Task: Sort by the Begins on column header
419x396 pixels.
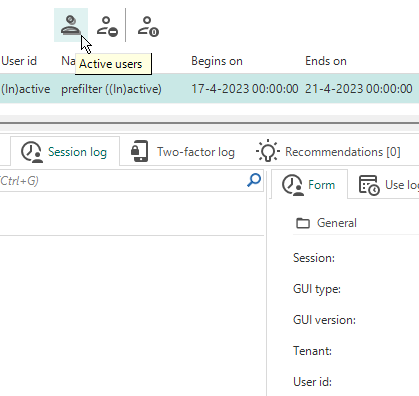Action: tap(217, 61)
